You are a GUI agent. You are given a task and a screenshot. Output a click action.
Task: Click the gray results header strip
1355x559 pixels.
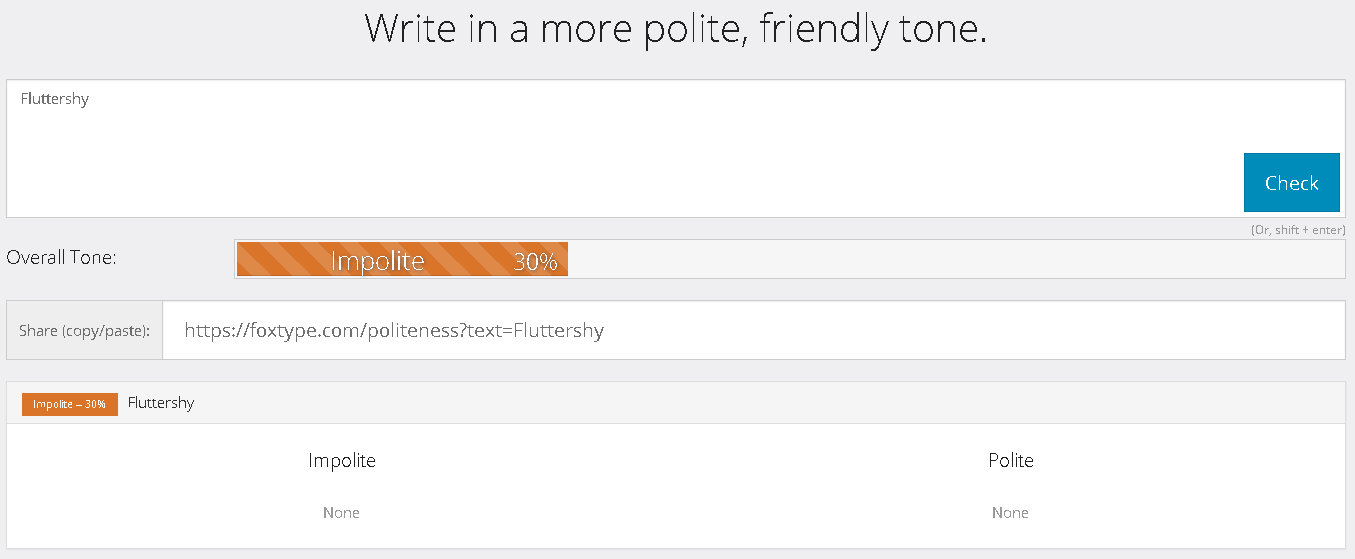[x=700, y=403]
